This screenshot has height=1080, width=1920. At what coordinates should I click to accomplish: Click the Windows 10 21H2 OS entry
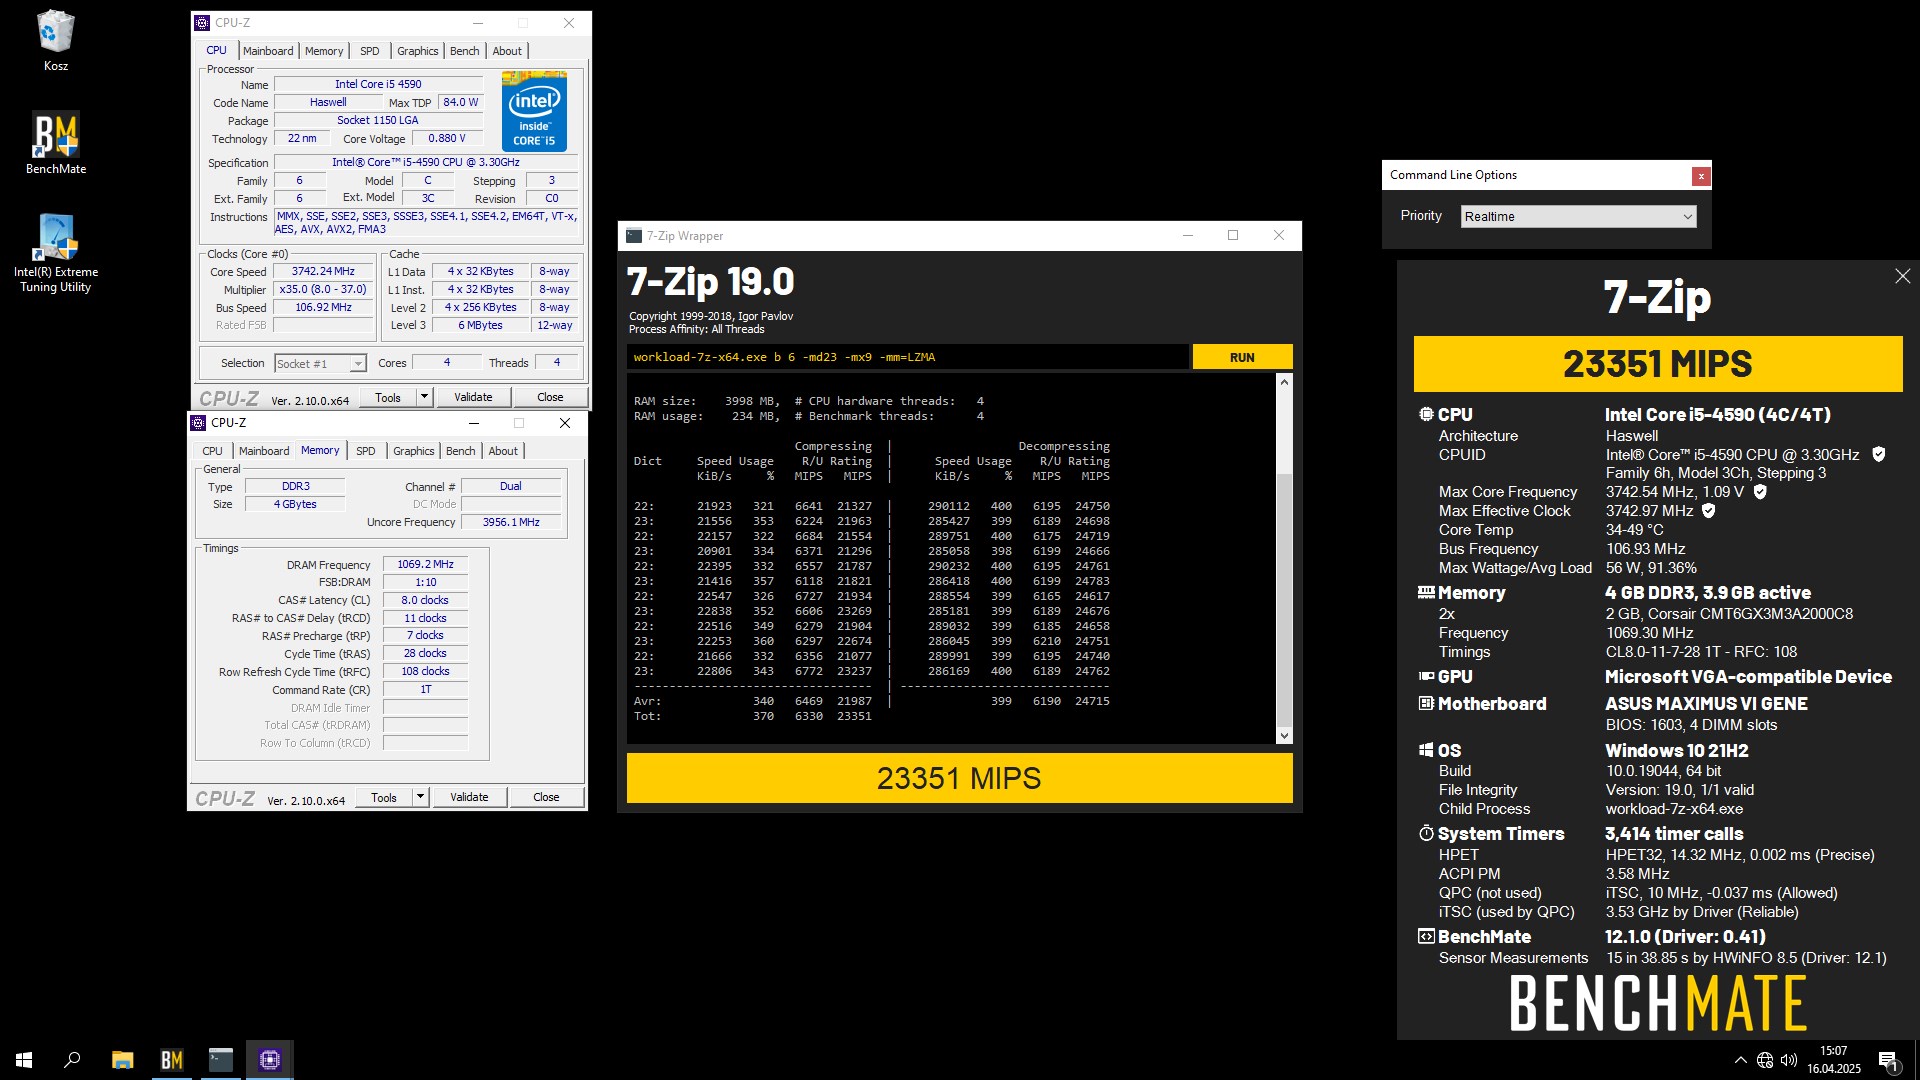[x=1677, y=751]
